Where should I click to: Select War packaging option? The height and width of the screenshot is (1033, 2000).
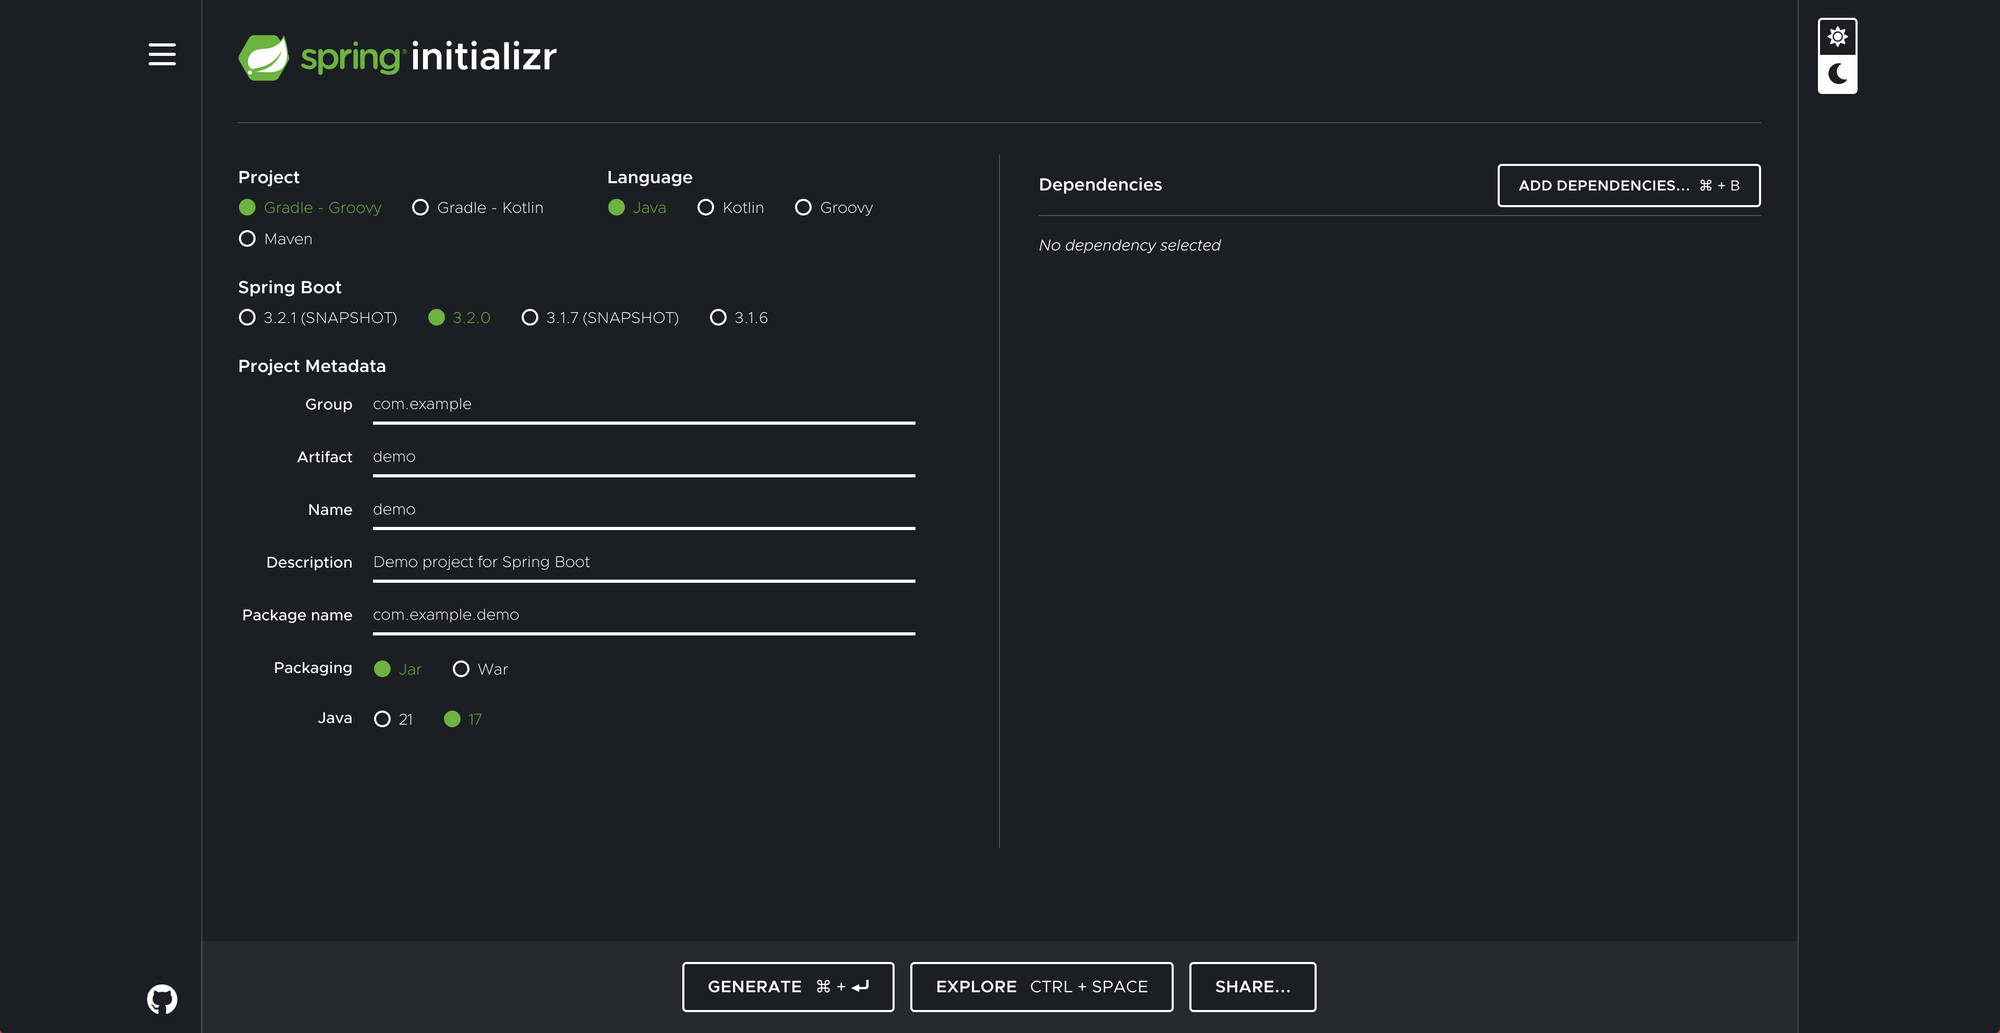coord(461,669)
